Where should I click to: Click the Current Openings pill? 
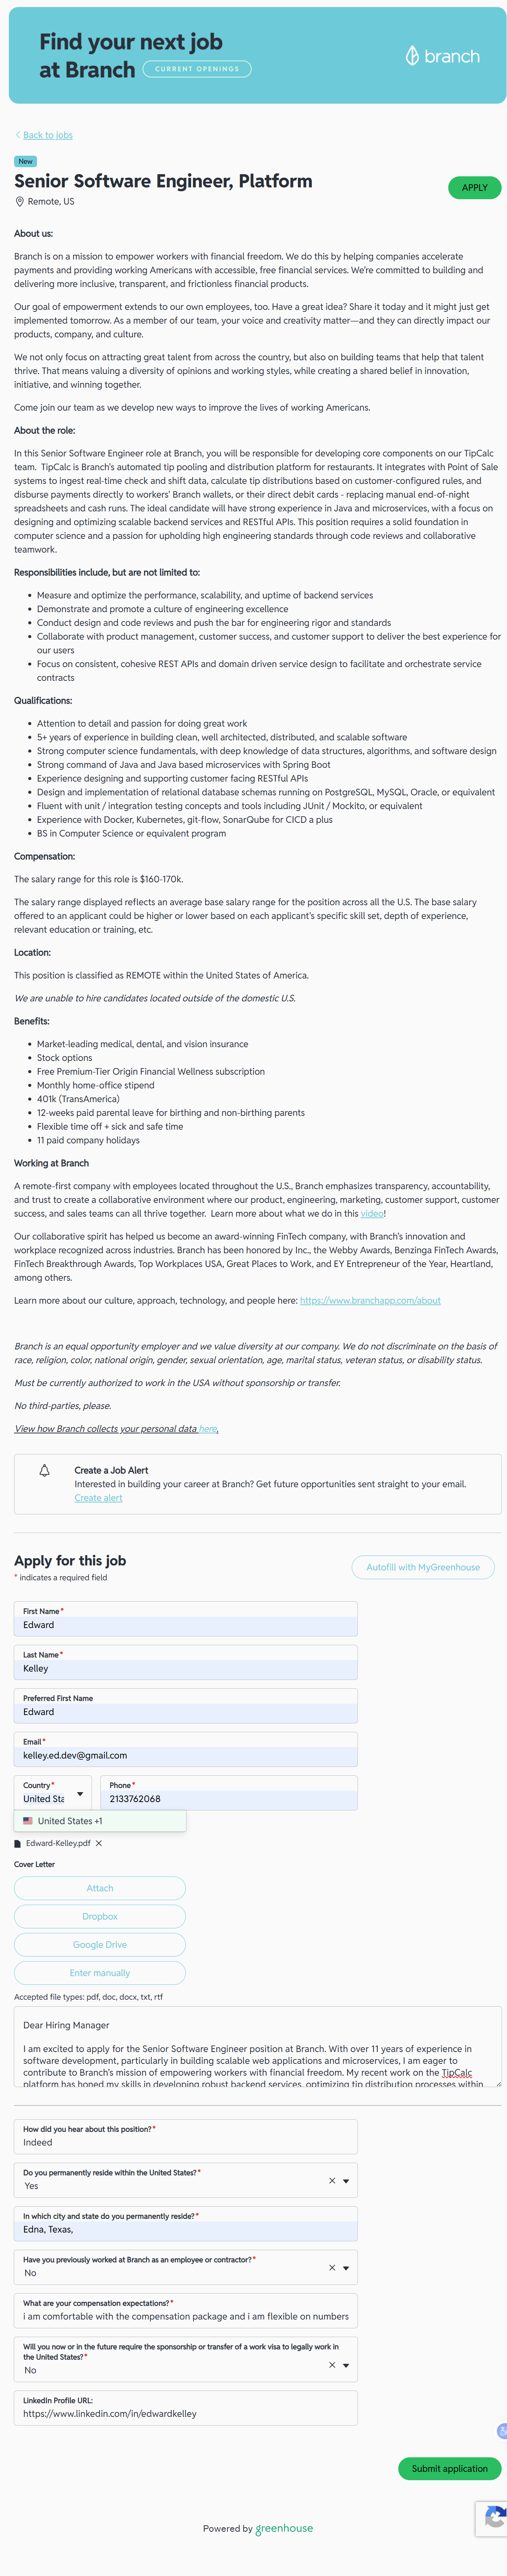(197, 69)
